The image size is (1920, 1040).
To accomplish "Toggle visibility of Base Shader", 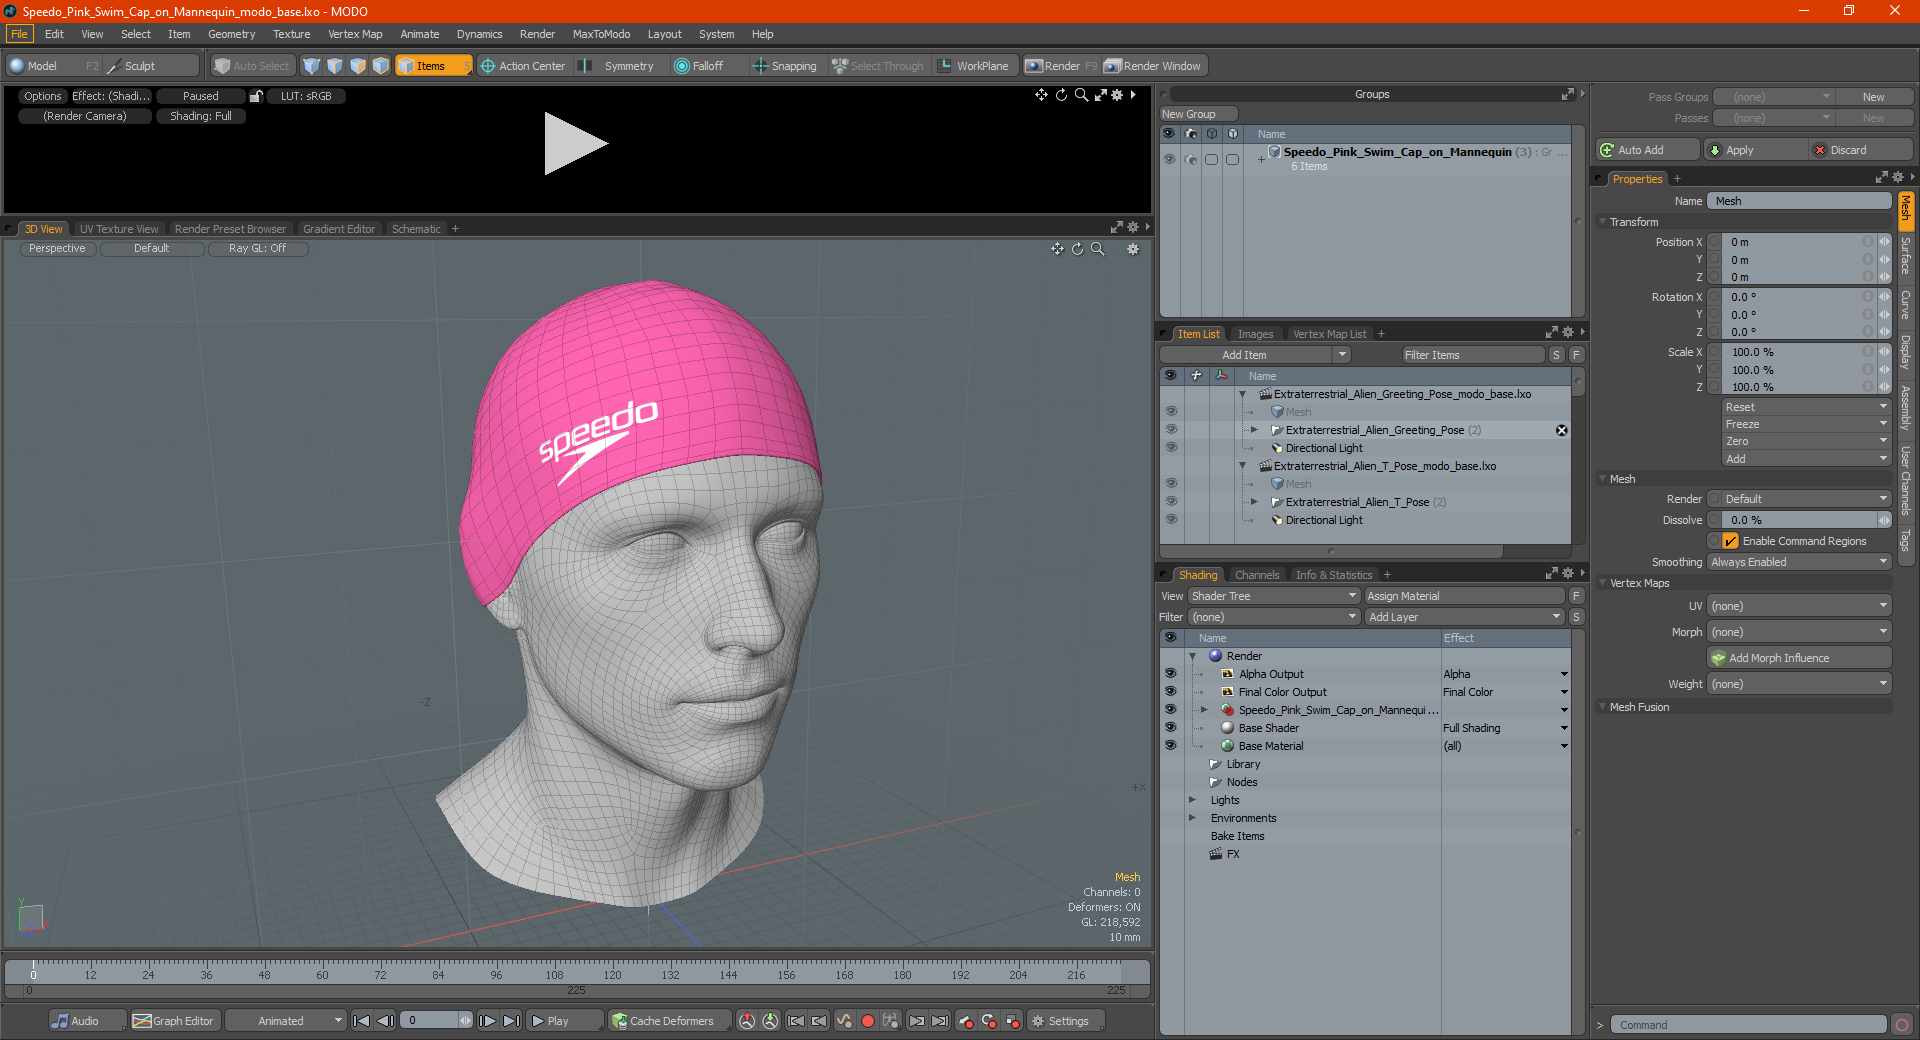I will coord(1170,728).
